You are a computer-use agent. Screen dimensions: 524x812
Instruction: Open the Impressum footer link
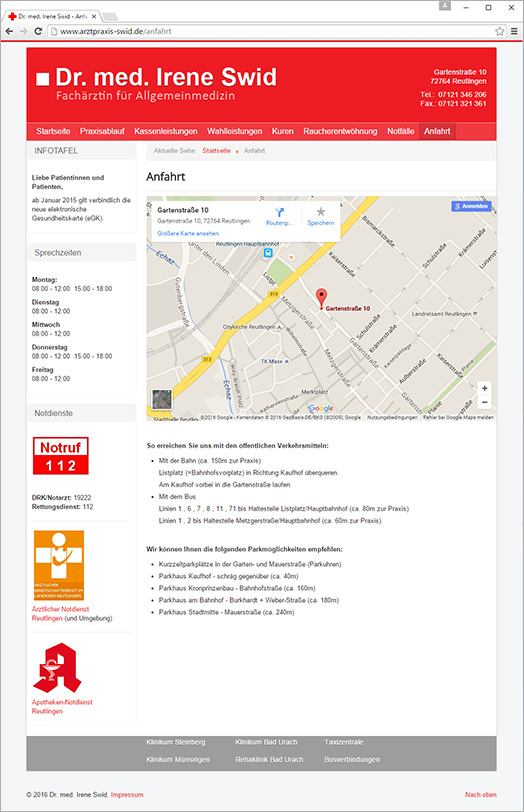127,794
